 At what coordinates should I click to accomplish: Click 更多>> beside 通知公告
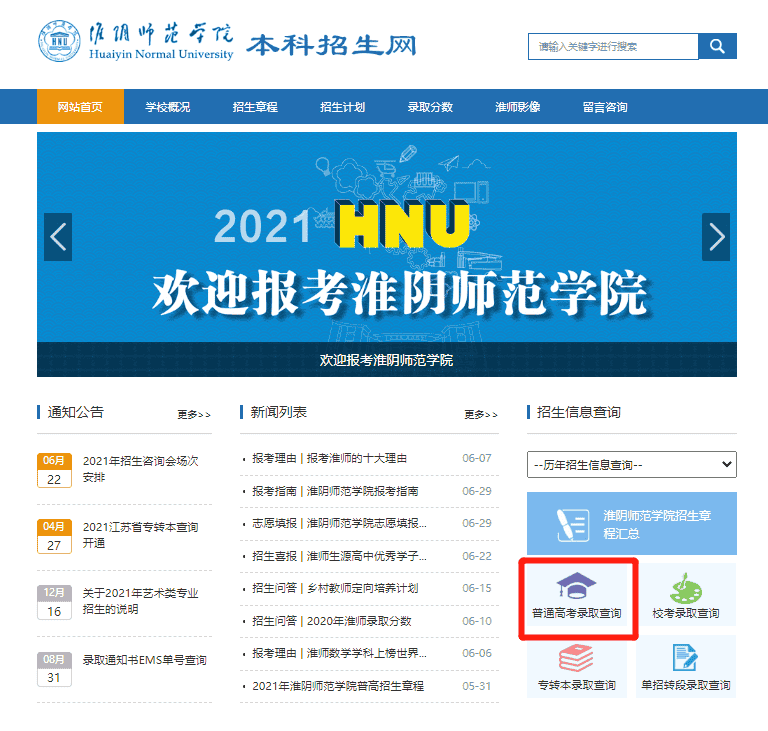[194, 414]
